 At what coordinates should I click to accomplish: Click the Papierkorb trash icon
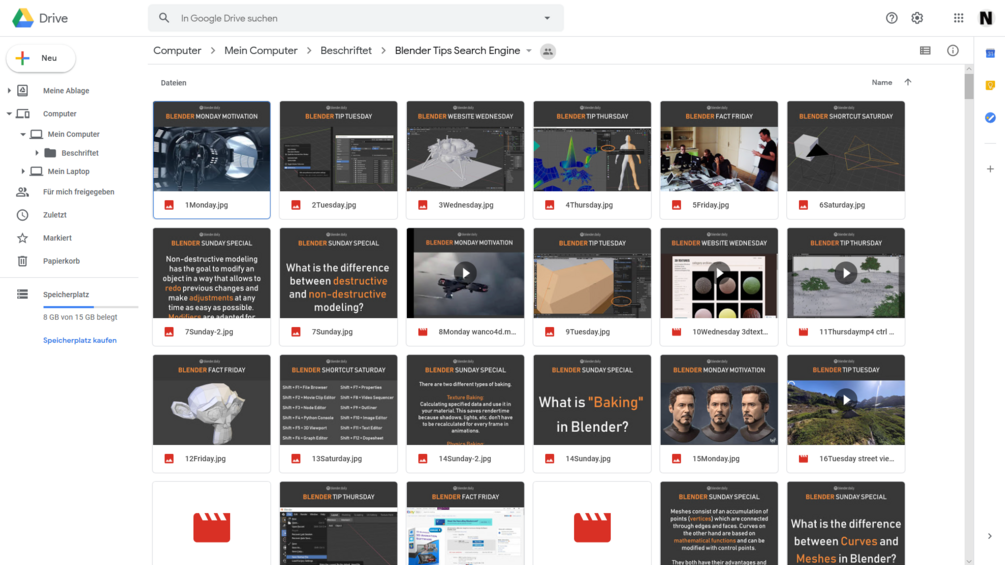coord(22,261)
